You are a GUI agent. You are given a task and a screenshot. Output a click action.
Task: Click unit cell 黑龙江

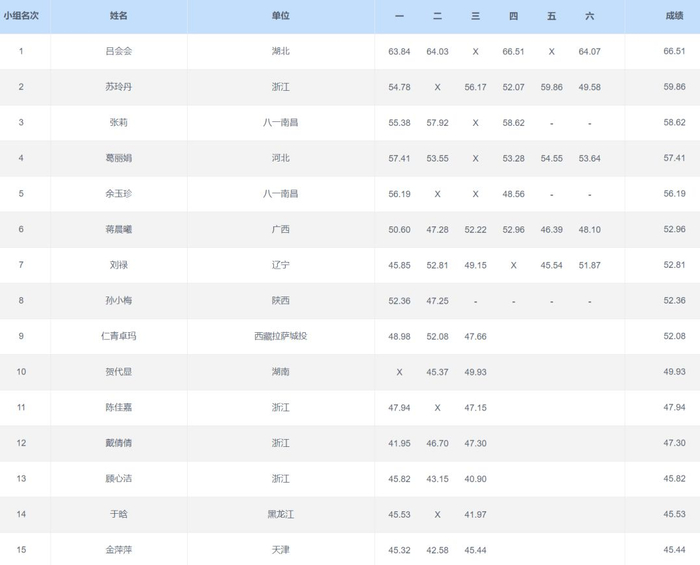click(280, 514)
